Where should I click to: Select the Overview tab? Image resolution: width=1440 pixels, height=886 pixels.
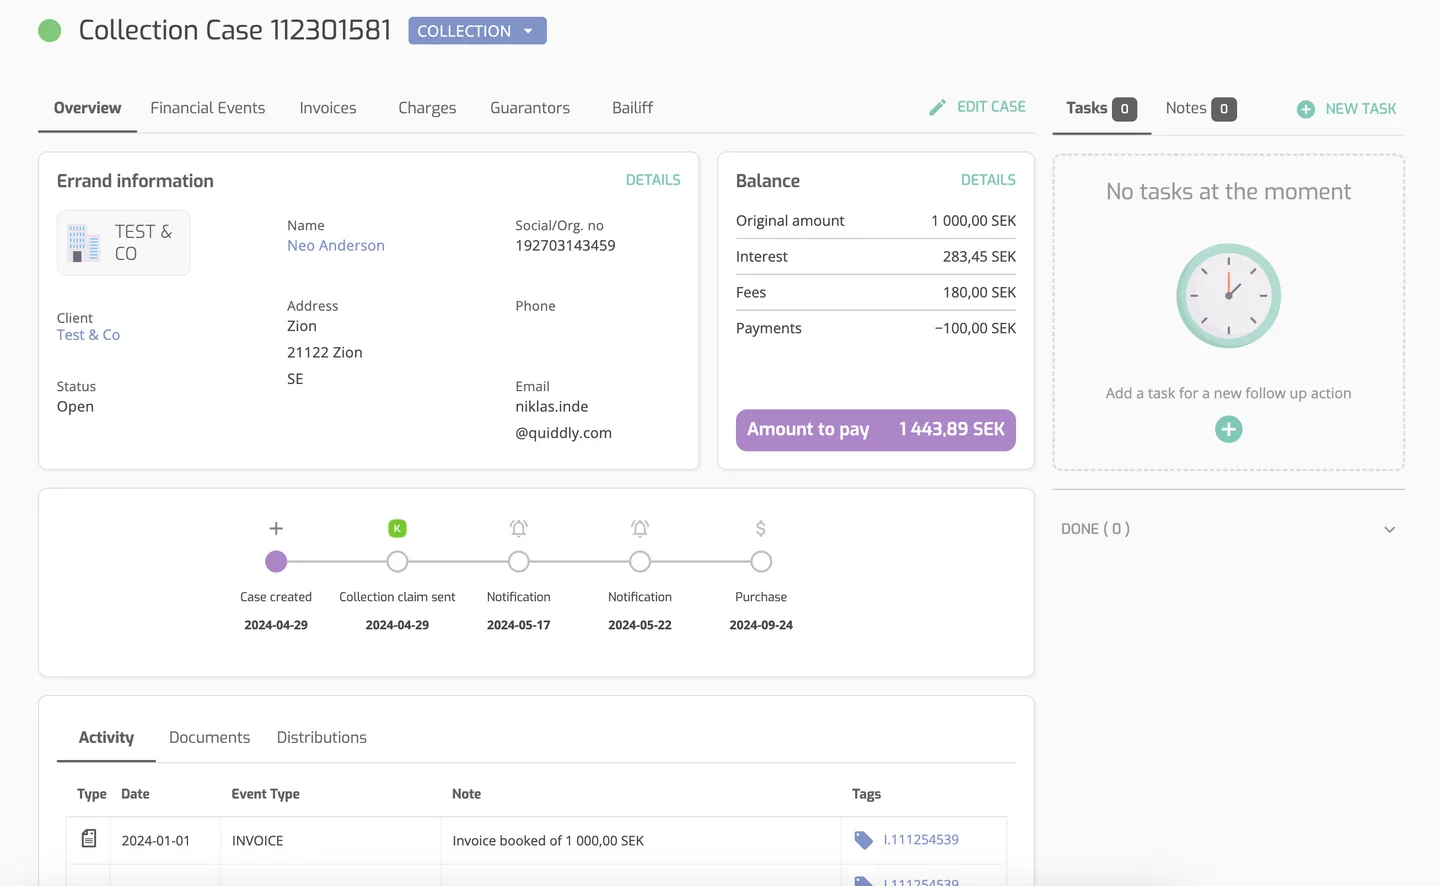pyautogui.click(x=87, y=107)
